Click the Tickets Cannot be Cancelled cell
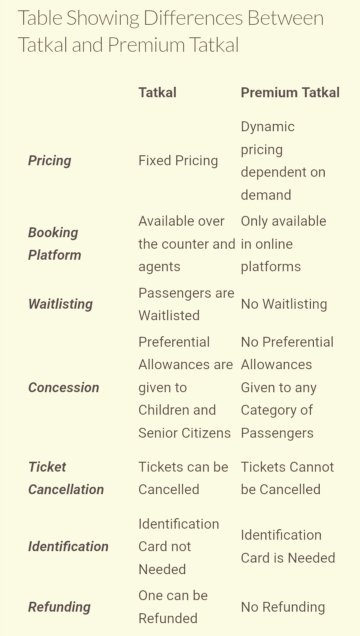360x636 pixels. coord(287,478)
